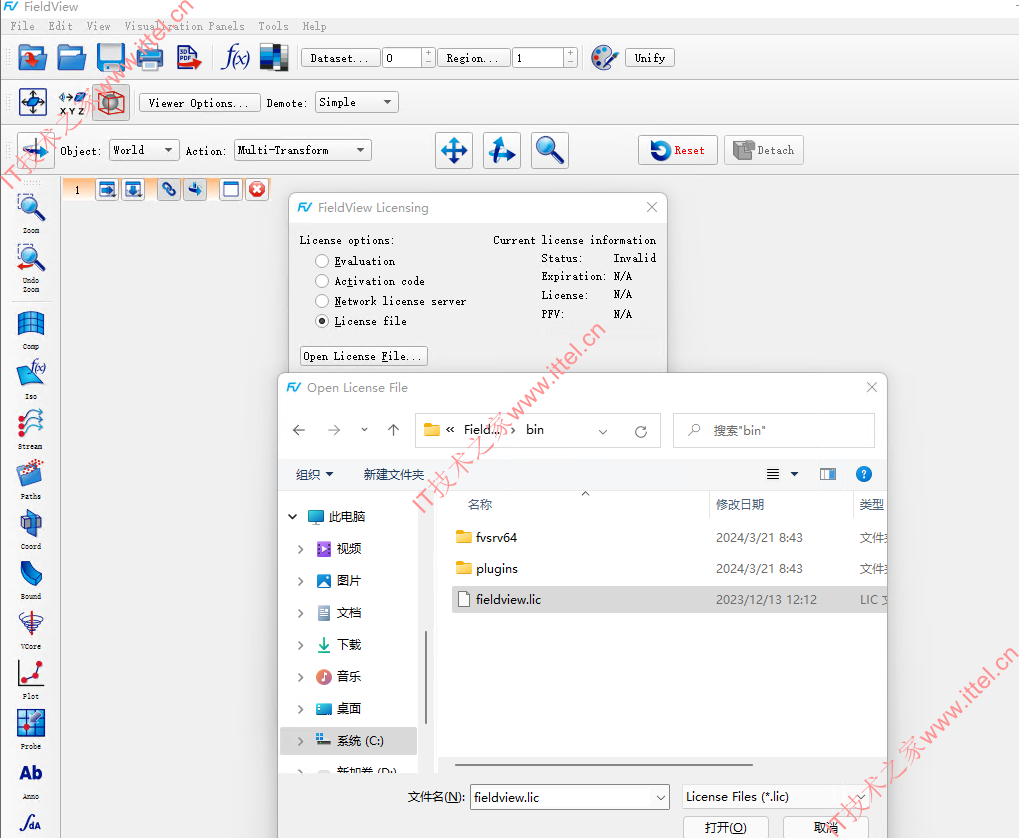Open the Visualization Panels menu
Image resolution: width=1019 pixels, height=838 pixels.
(x=184, y=26)
